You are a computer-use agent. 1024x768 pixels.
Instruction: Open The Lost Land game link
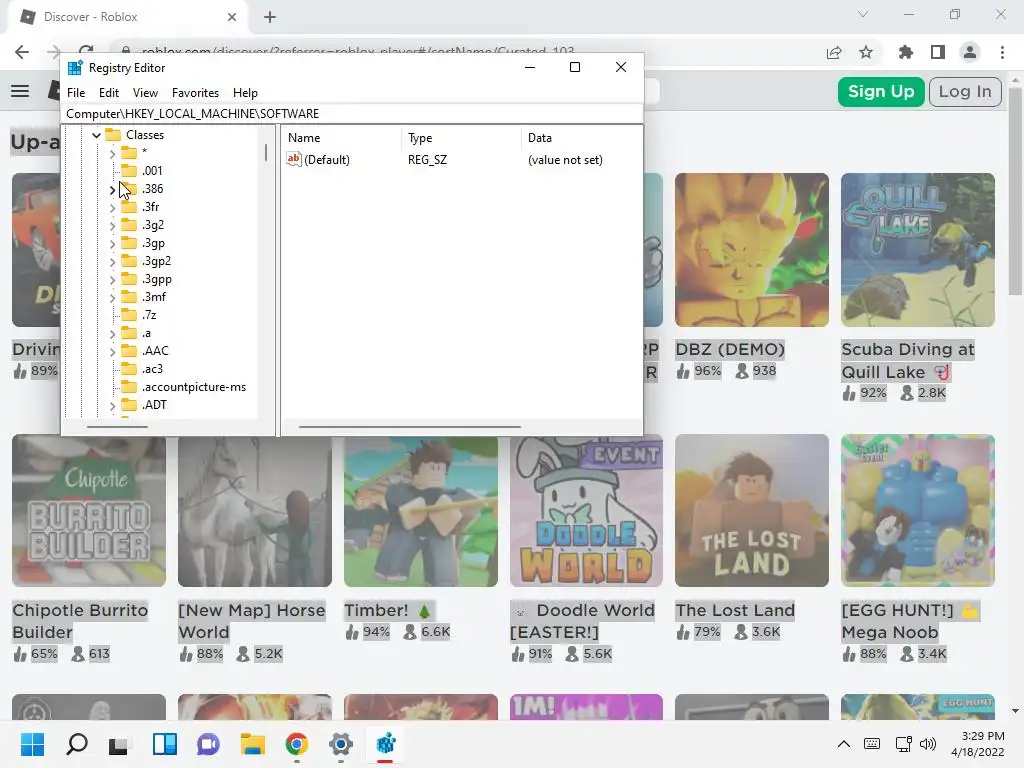click(735, 611)
